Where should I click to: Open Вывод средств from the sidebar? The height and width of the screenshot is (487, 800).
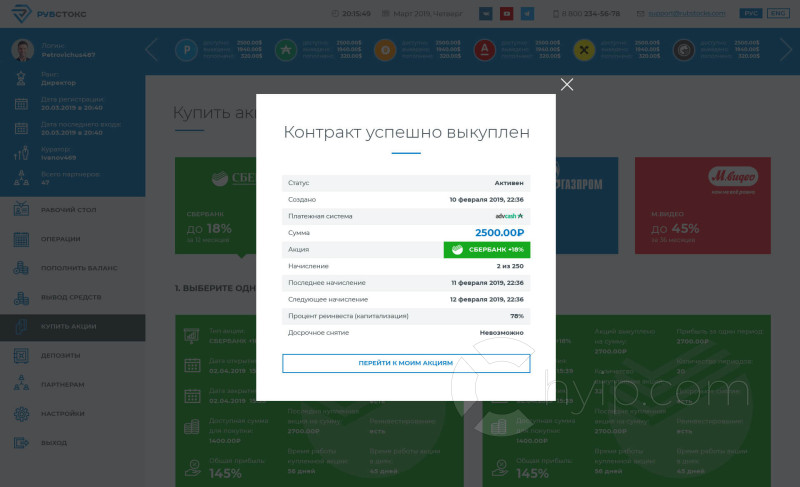tap(72, 297)
